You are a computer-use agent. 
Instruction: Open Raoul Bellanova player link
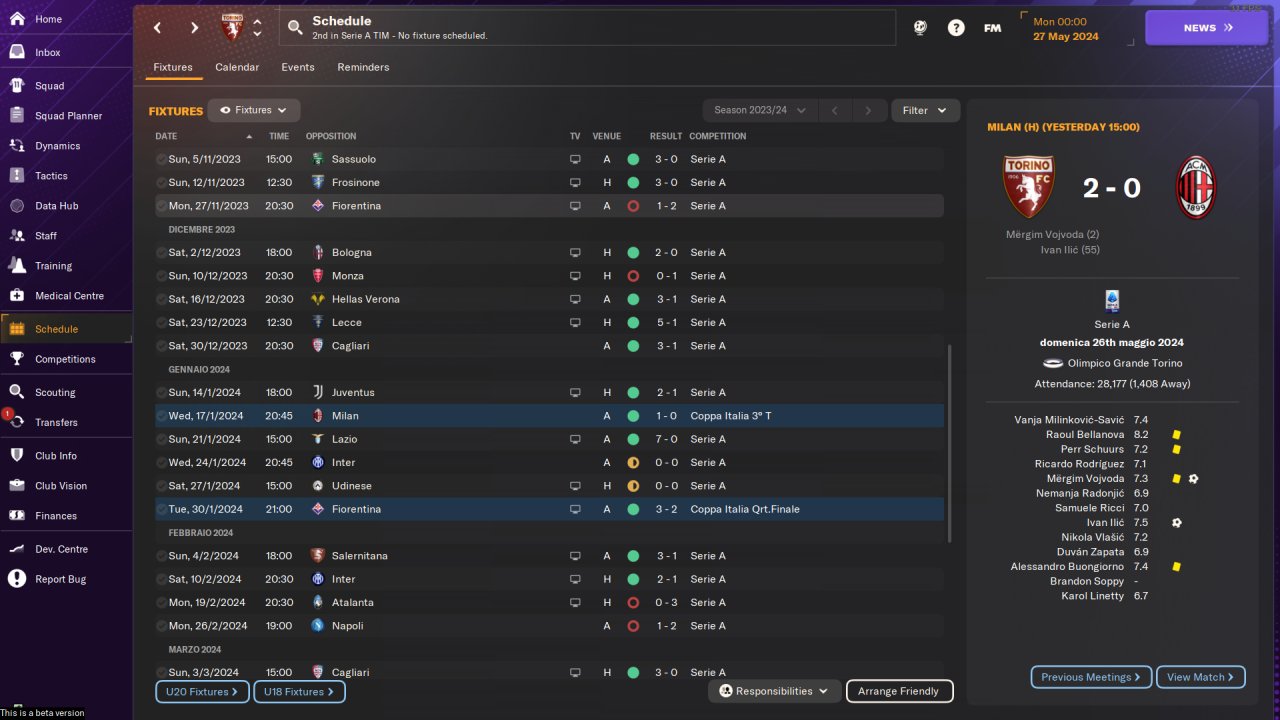(x=1085, y=435)
